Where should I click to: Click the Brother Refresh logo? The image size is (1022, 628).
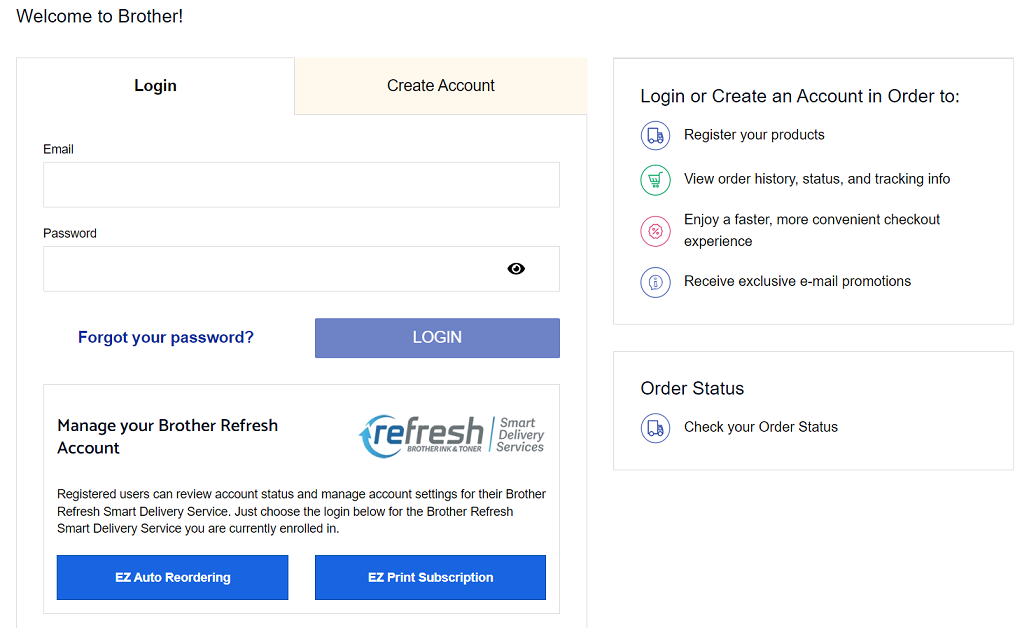[x=422, y=436]
